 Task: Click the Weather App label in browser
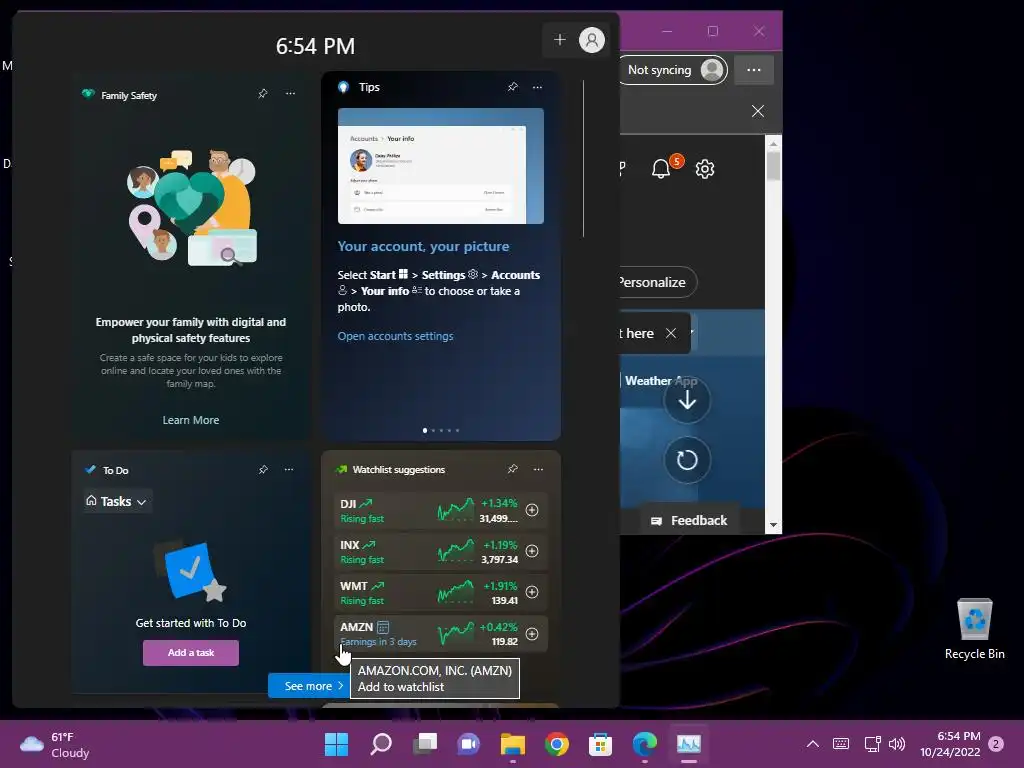pyautogui.click(x=661, y=381)
